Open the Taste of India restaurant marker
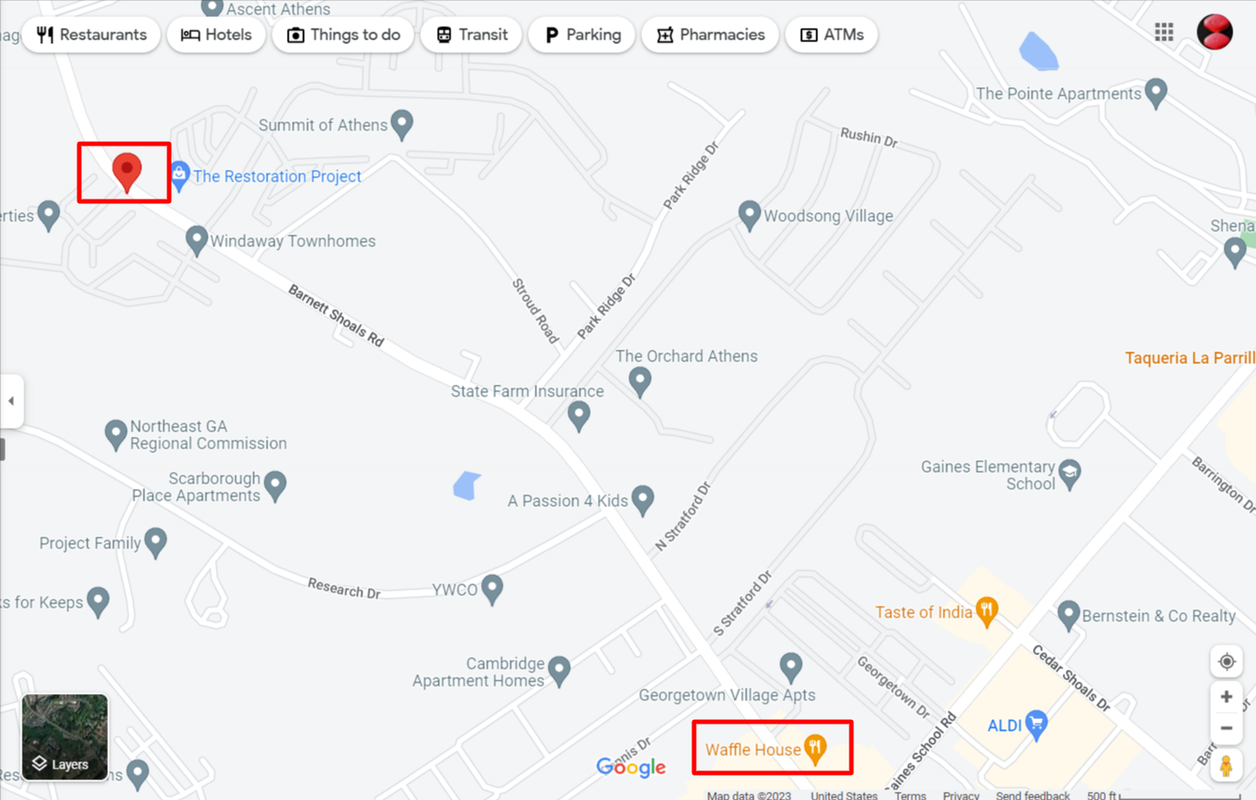The height and width of the screenshot is (800, 1256). pos(987,612)
